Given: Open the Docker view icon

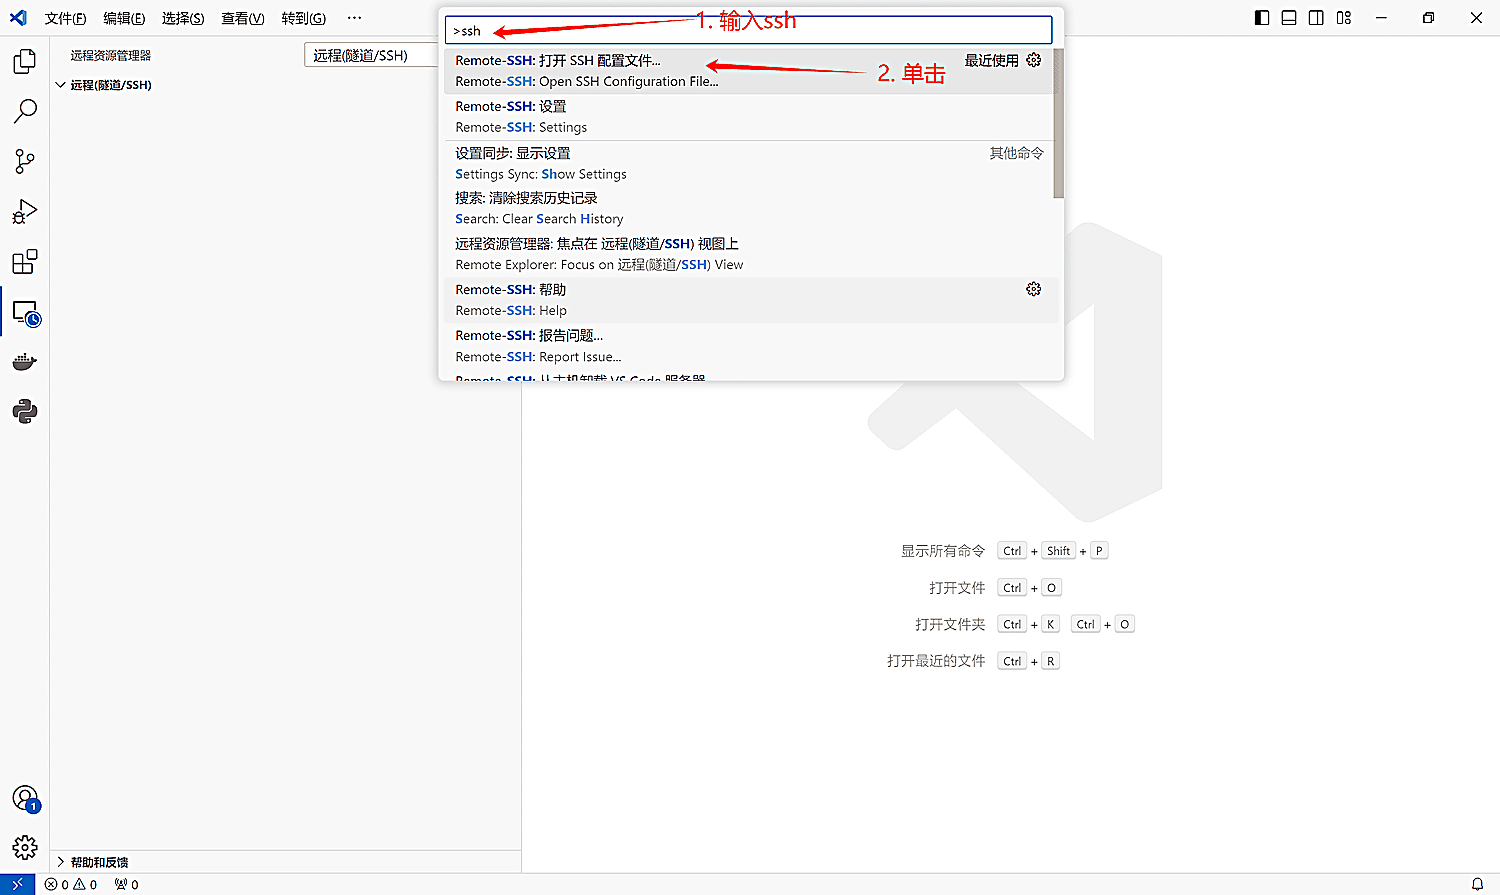Looking at the screenshot, I should click(25, 362).
